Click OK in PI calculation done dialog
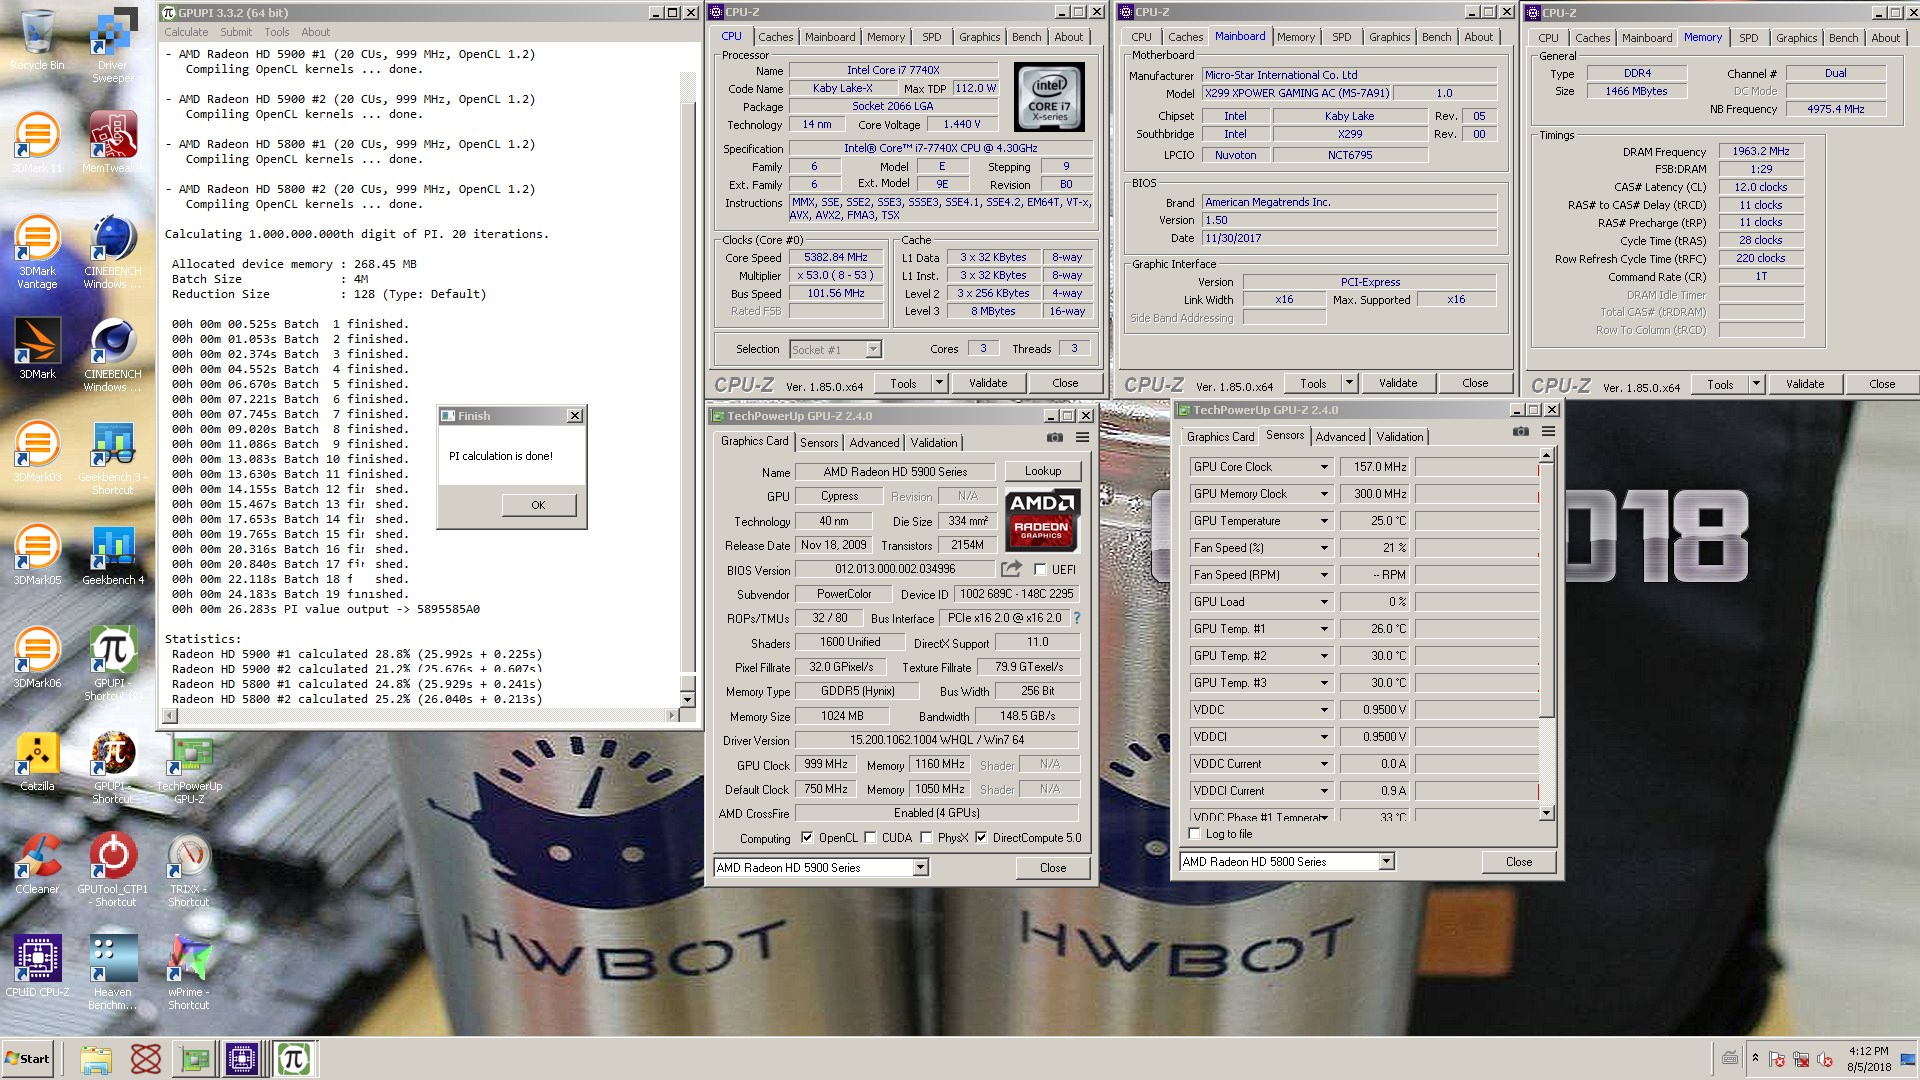Viewport: 1920px width, 1080px height. pyautogui.click(x=538, y=505)
